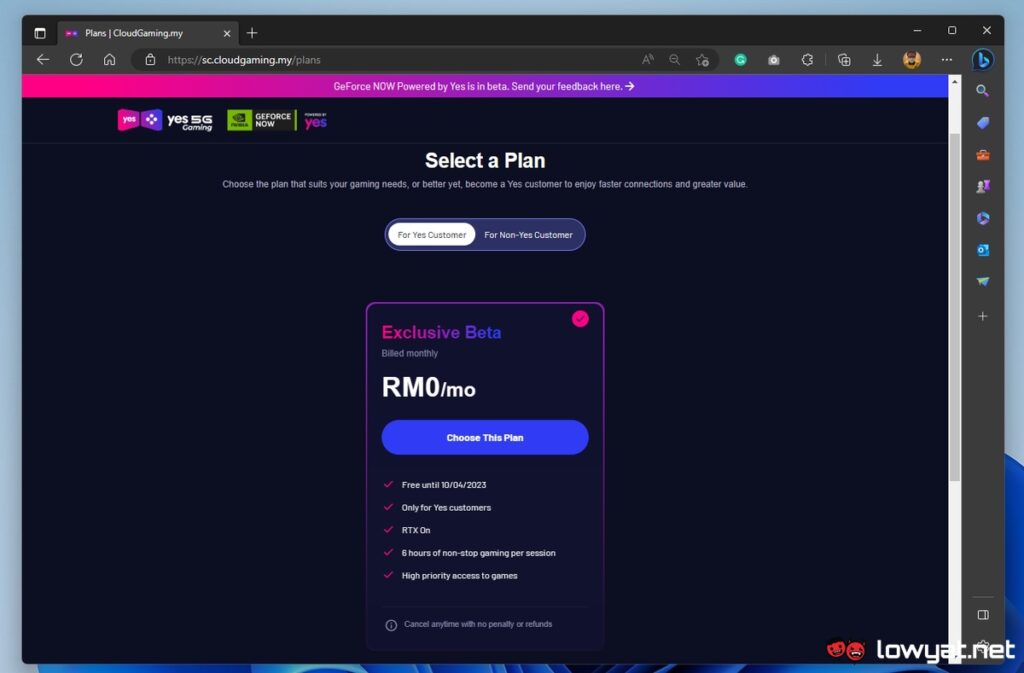Open the tab actions menu icon
Image resolution: width=1024 pixels, height=673 pixels.
(x=40, y=33)
